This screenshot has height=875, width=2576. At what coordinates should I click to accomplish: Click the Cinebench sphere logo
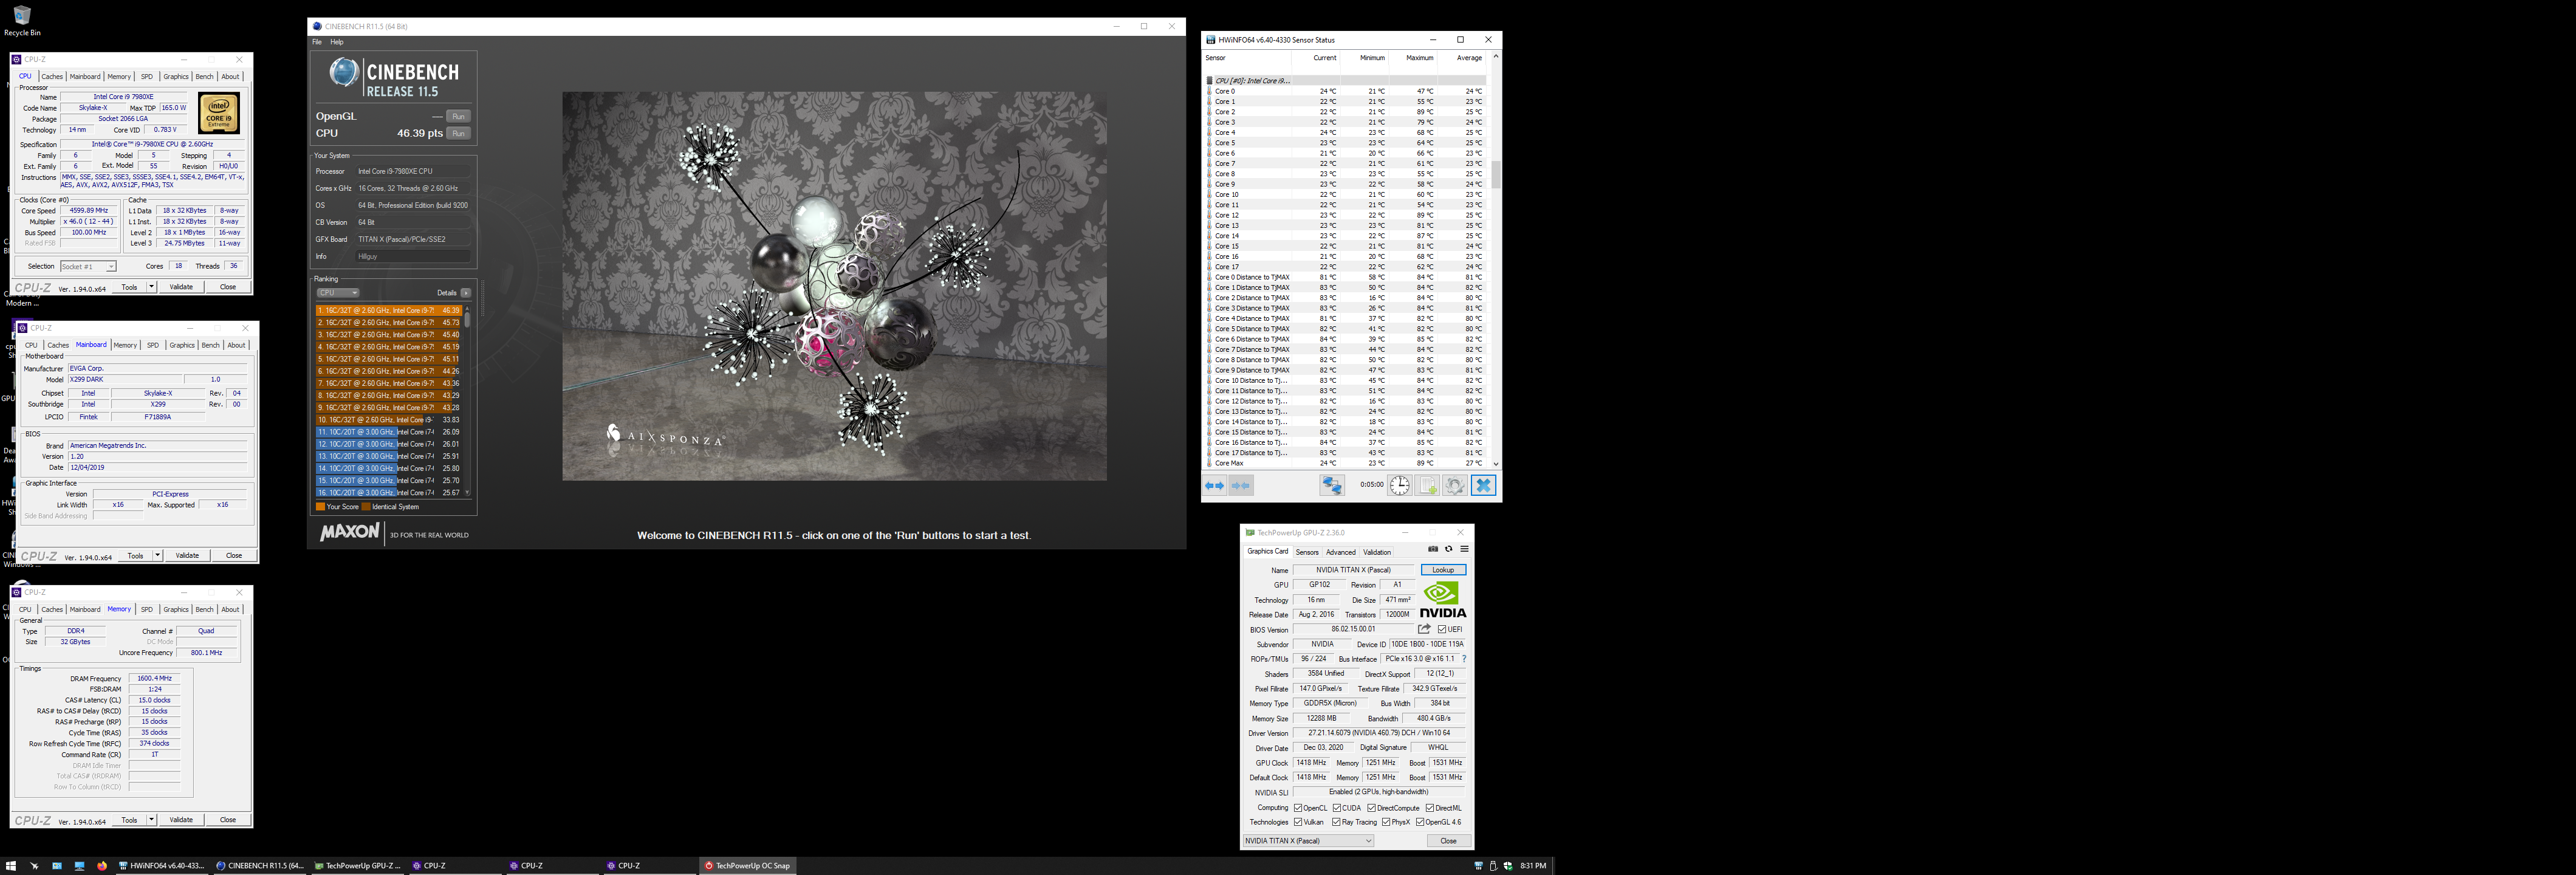click(x=344, y=72)
